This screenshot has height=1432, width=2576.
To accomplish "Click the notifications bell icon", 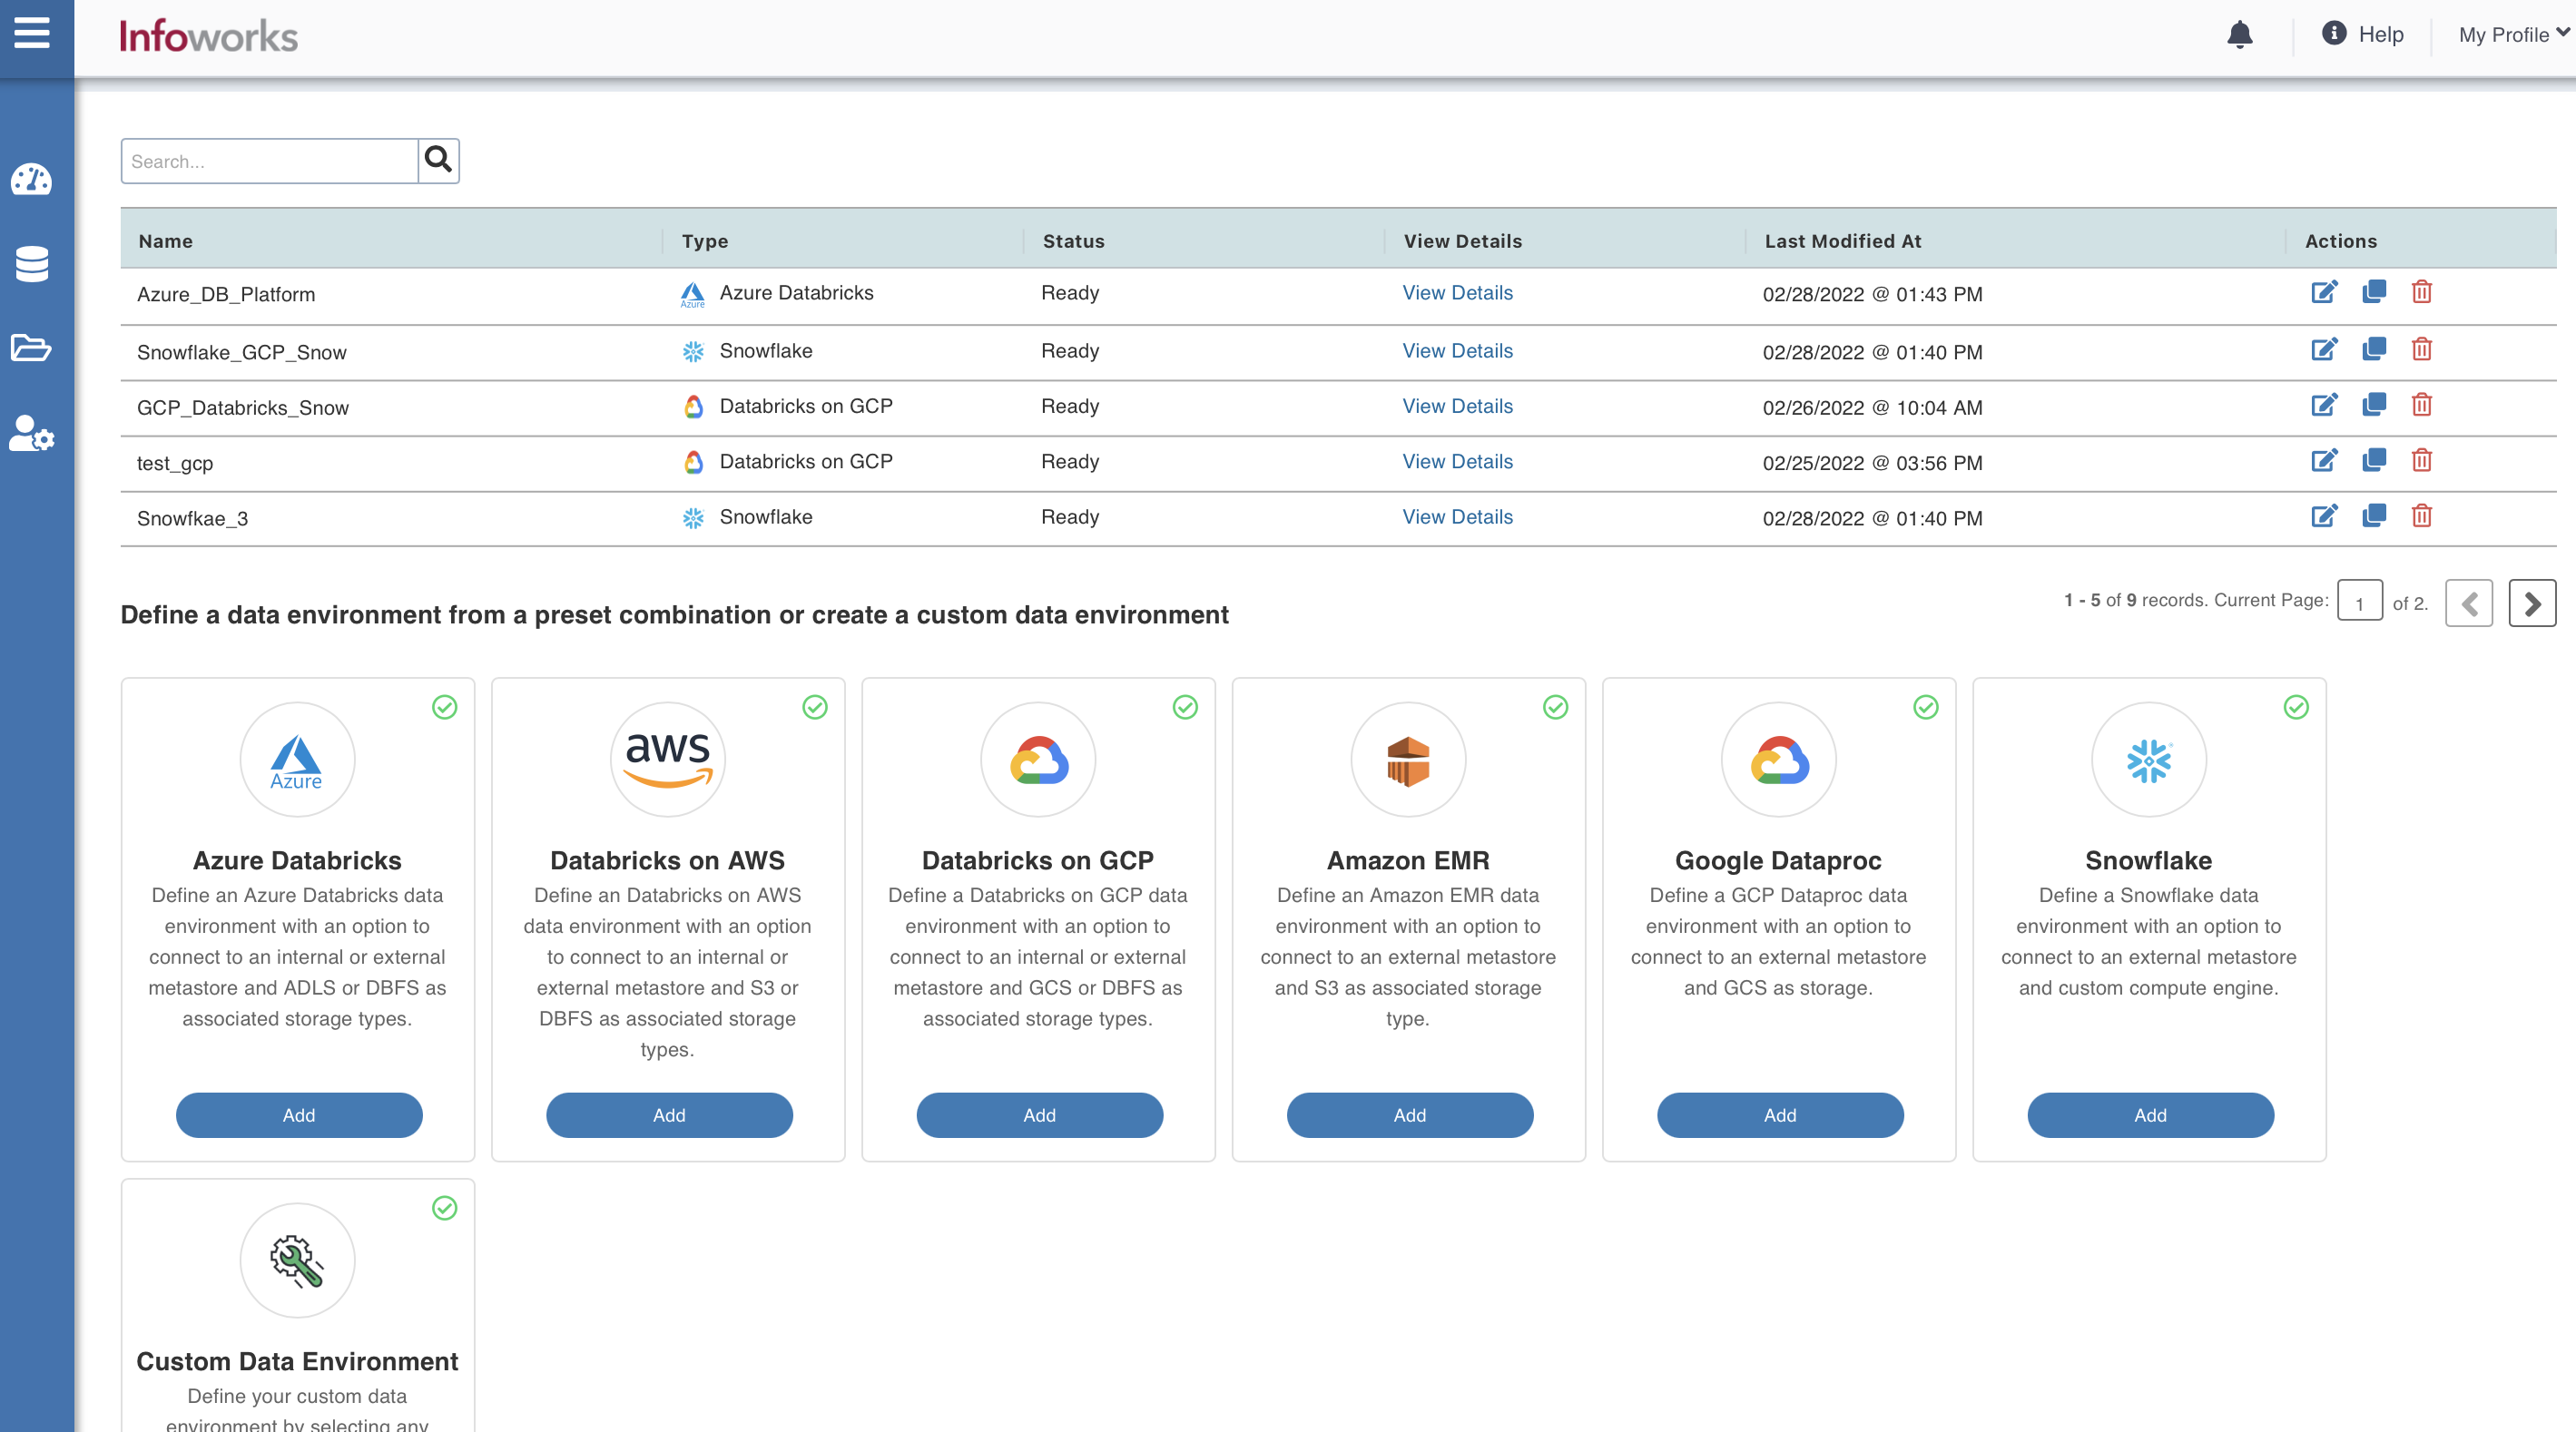I will (x=2239, y=35).
